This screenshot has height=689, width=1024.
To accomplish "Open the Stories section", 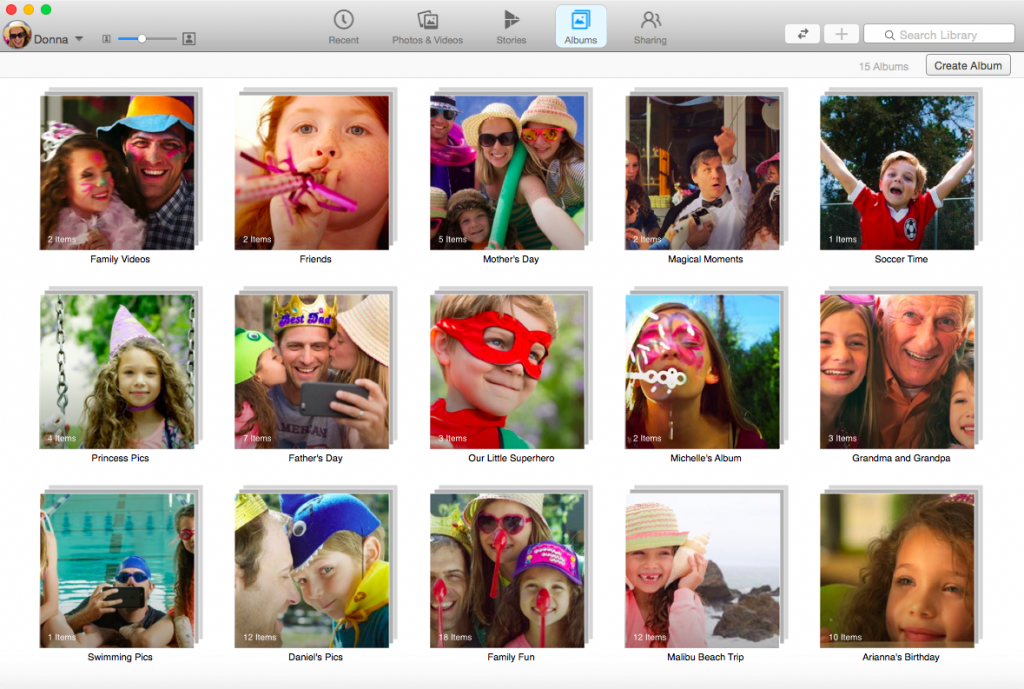I will (x=511, y=26).
